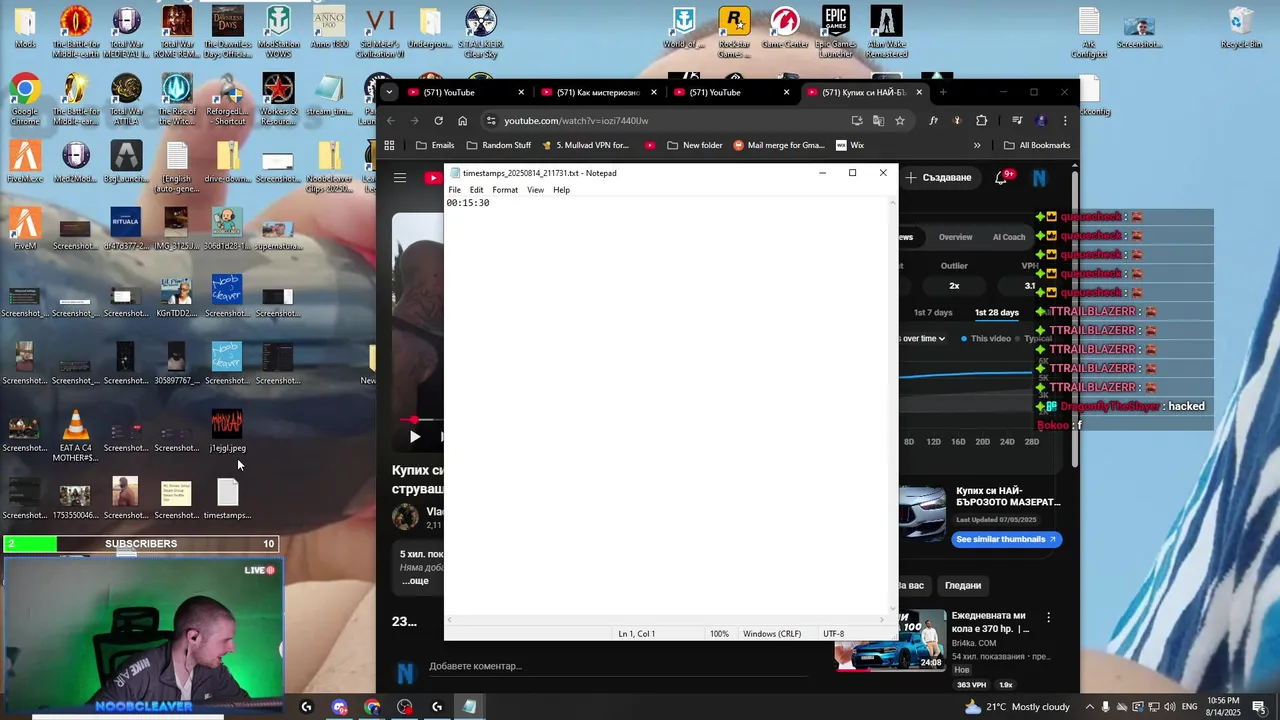Open the Mods folder on desktop
The width and height of the screenshot is (1280, 720).
tap(25, 27)
